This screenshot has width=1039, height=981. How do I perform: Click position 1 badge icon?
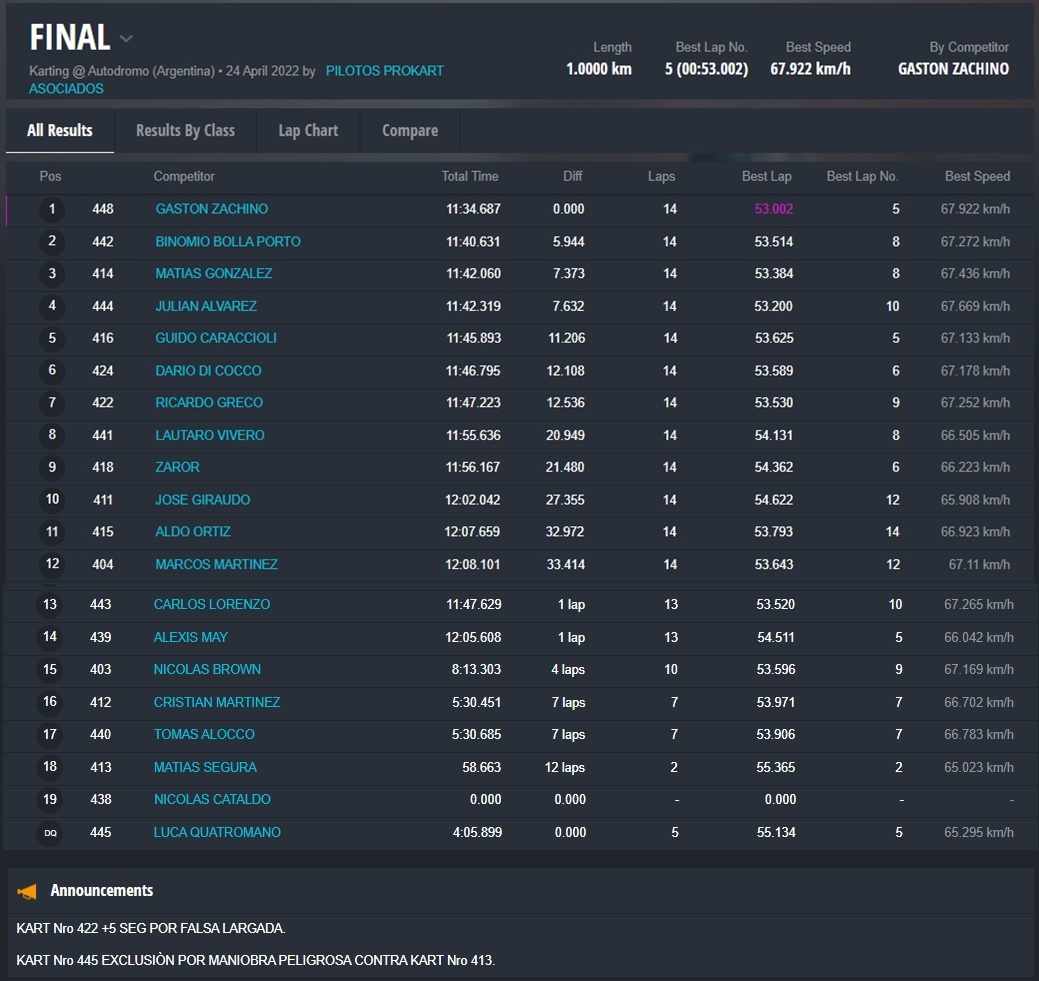52,210
